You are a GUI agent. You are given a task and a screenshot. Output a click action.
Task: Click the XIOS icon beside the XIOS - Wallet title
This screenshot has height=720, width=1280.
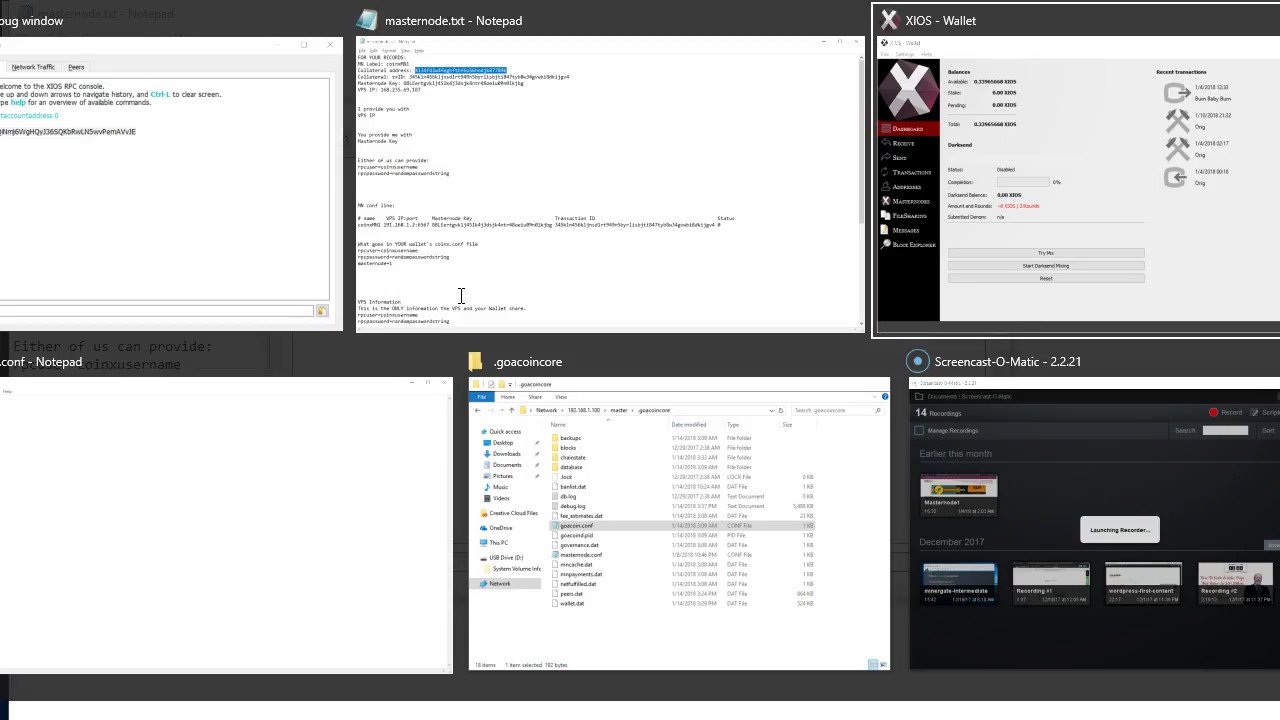[889, 20]
